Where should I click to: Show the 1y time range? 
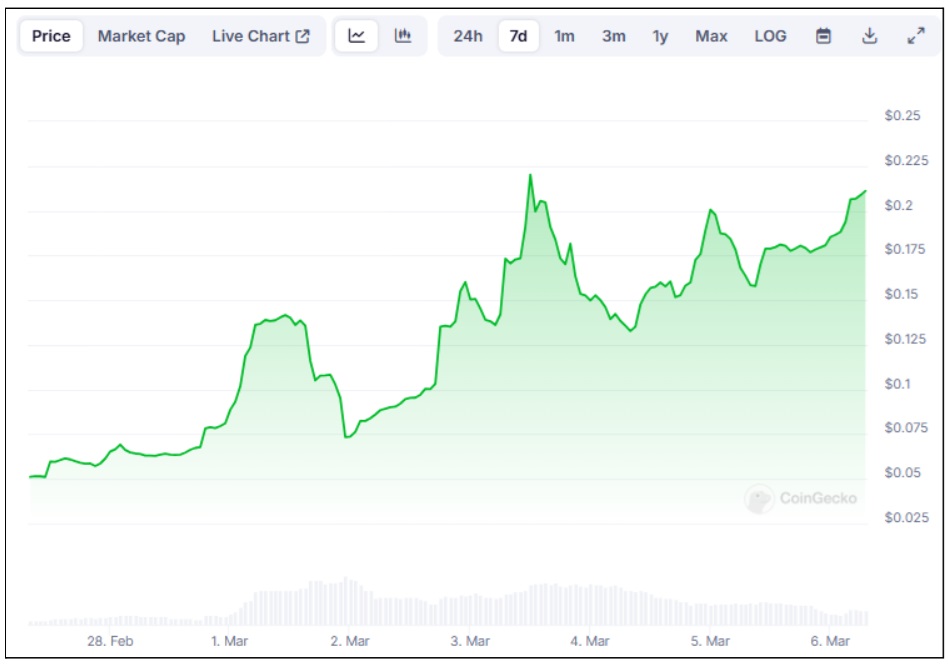pyautogui.click(x=660, y=36)
